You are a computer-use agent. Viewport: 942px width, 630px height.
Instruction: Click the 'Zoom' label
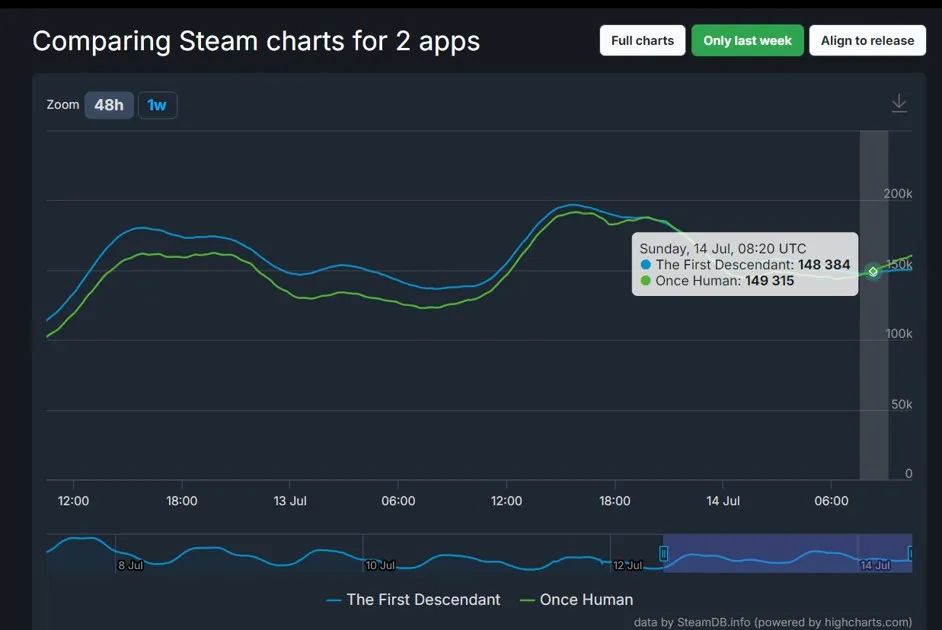tap(63, 104)
